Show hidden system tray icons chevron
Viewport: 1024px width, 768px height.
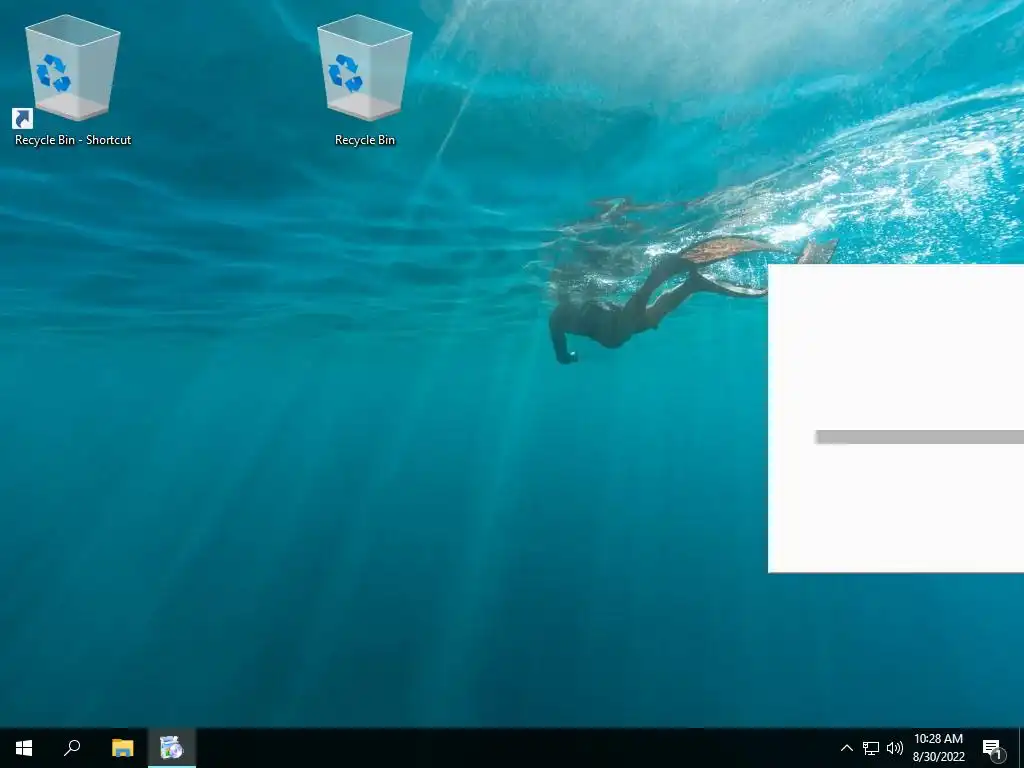[846, 748]
